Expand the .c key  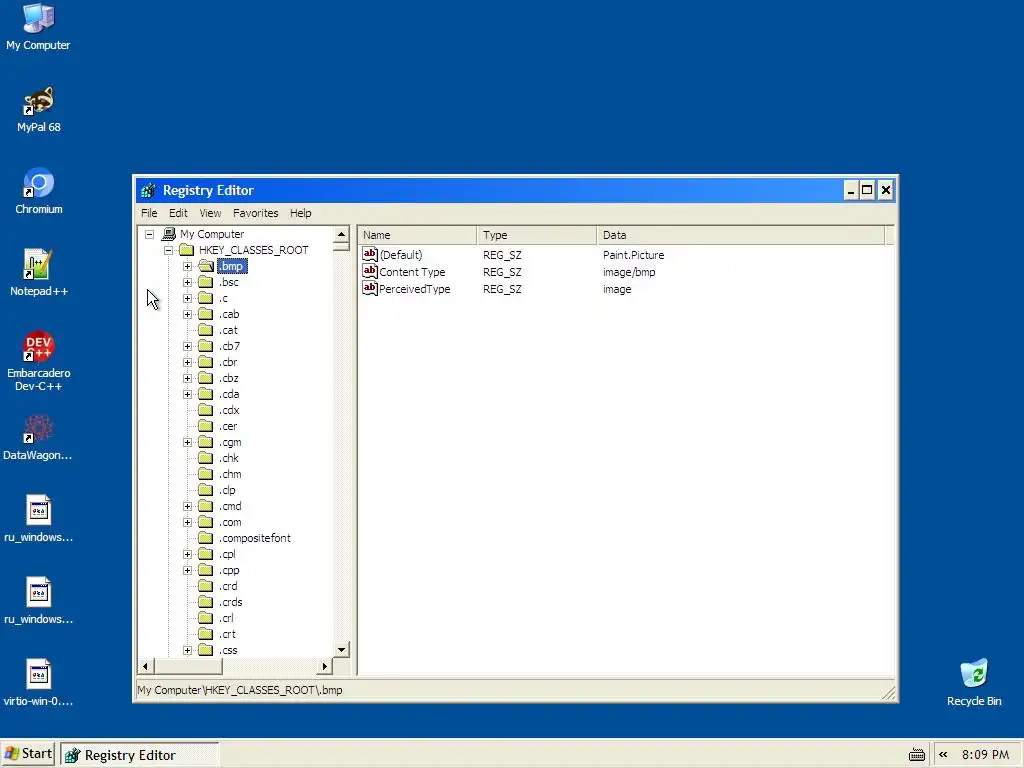187,298
